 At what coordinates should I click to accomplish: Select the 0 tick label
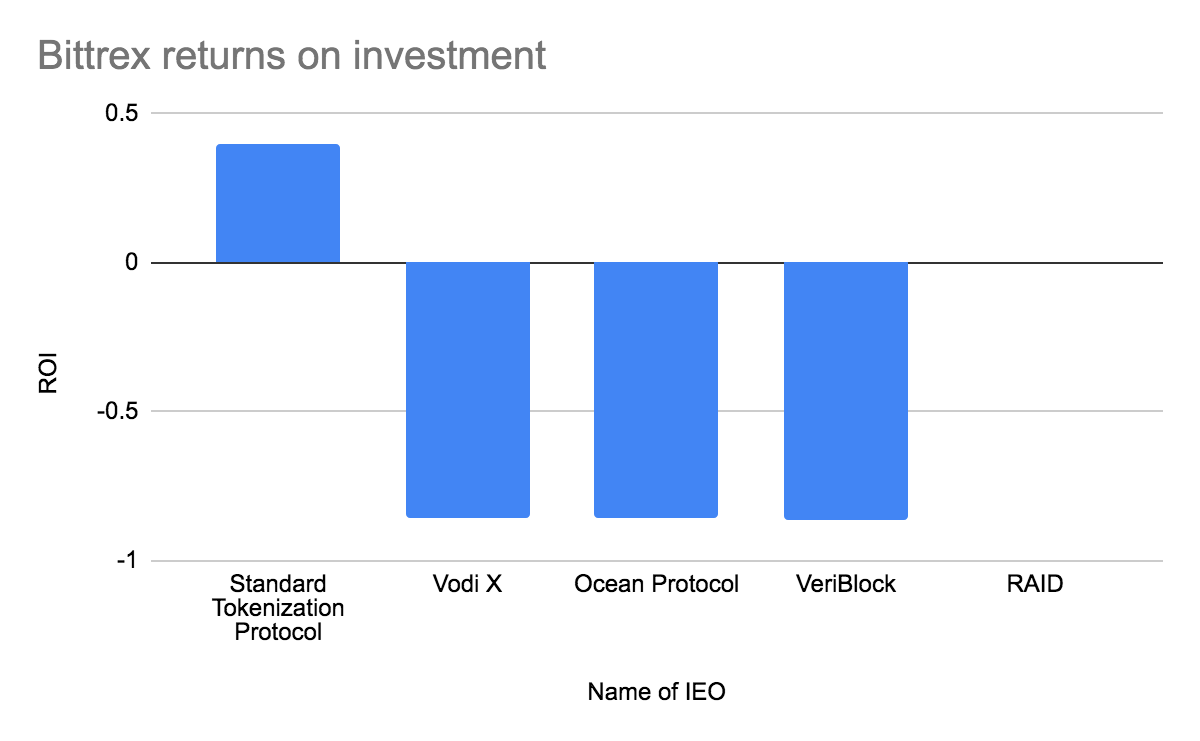tap(130, 263)
